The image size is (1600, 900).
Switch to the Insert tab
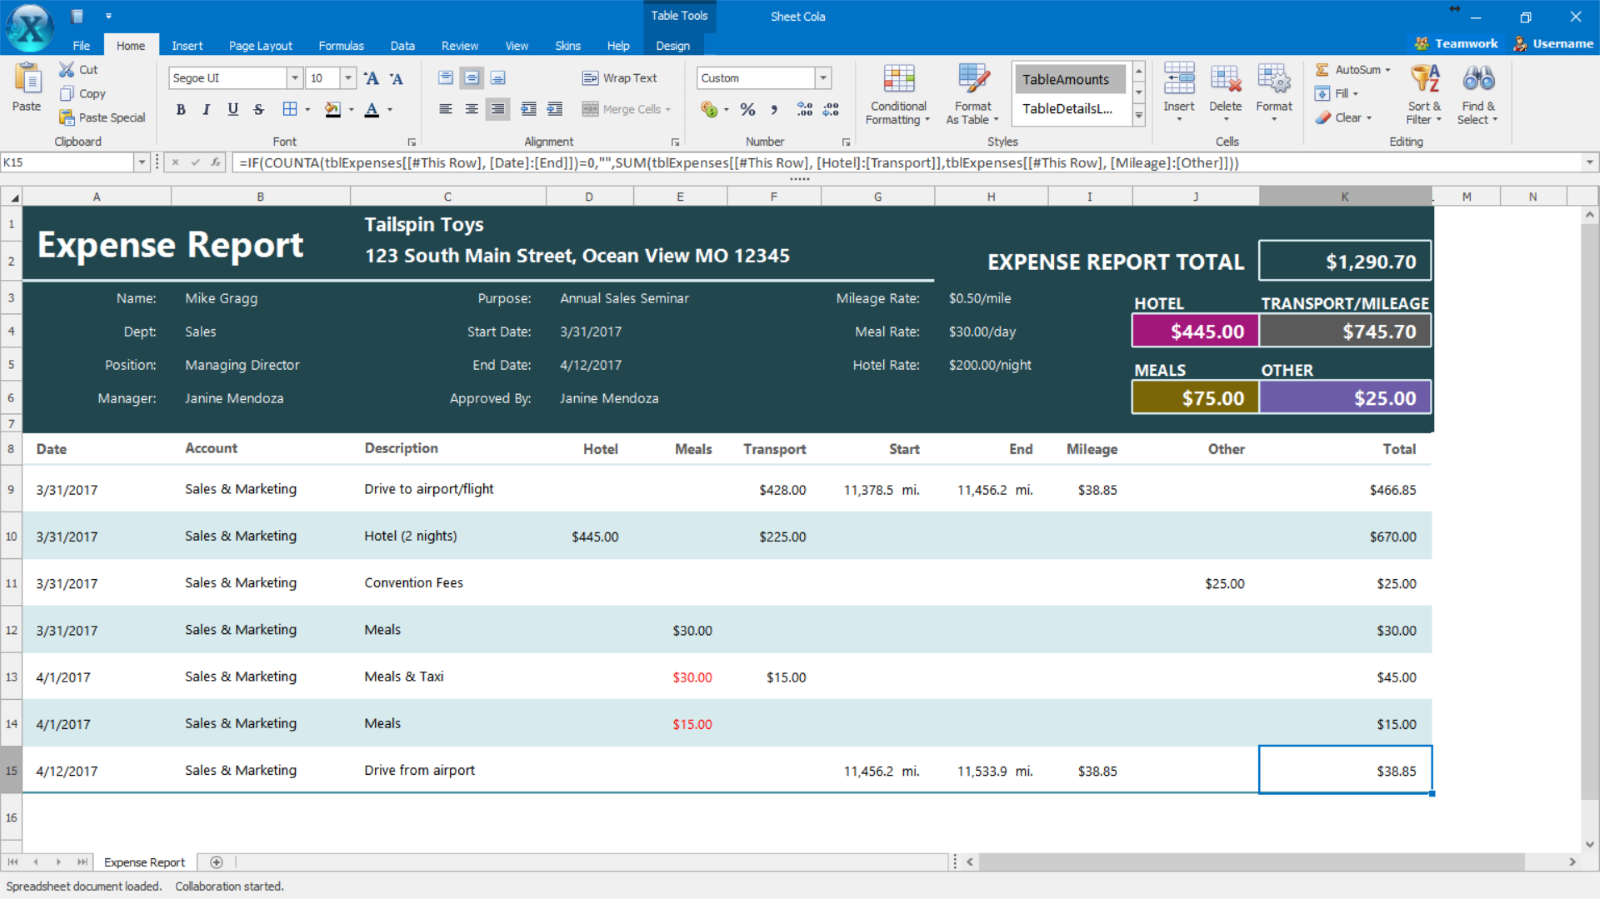[x=187, y=46]
